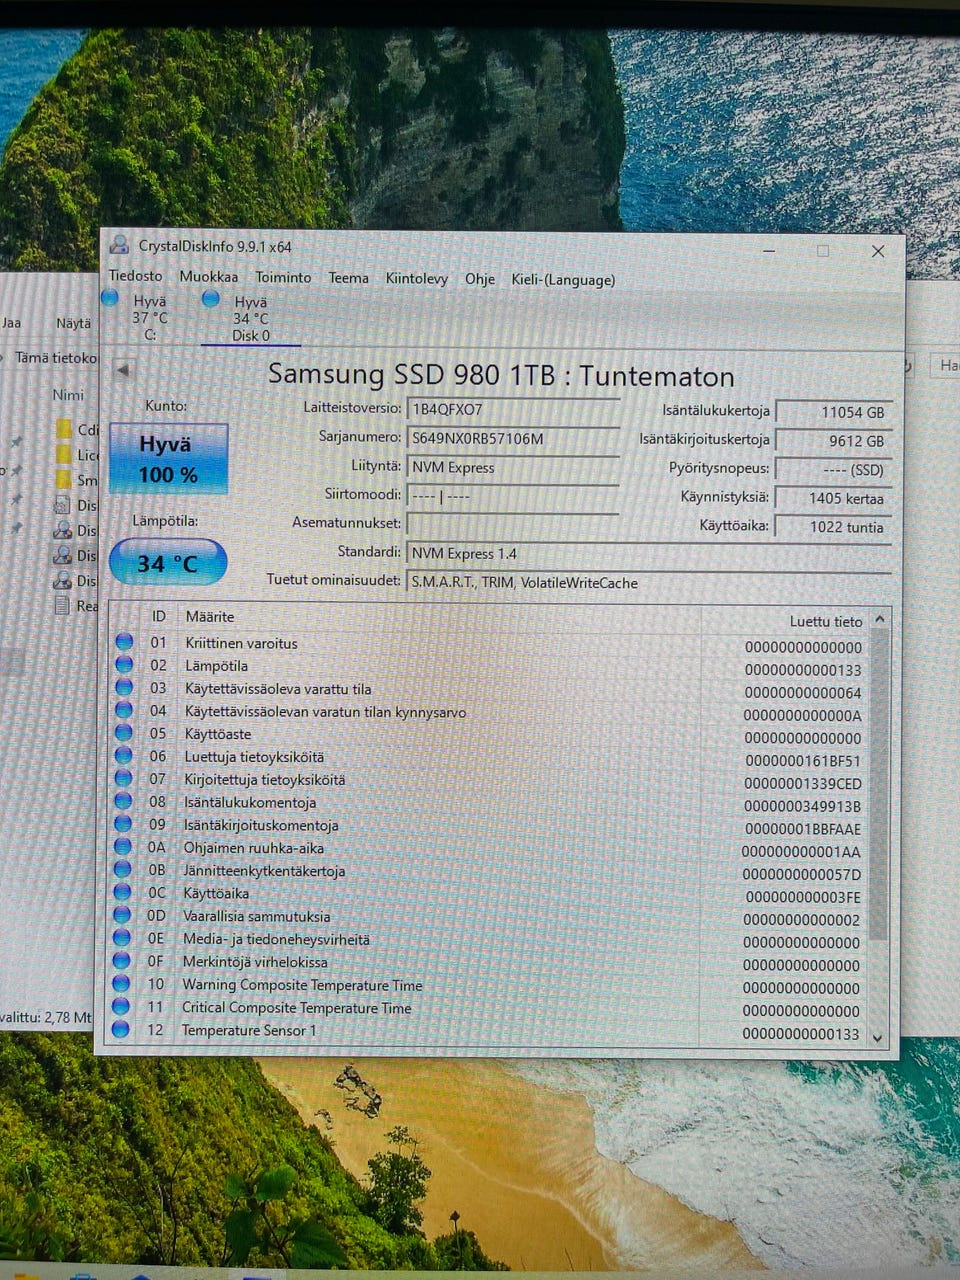Screen dimensions: 960x1280
Task: Click status orb for row 06 Luettuja tietoyksiköitä
Action: tap(124, 756)
